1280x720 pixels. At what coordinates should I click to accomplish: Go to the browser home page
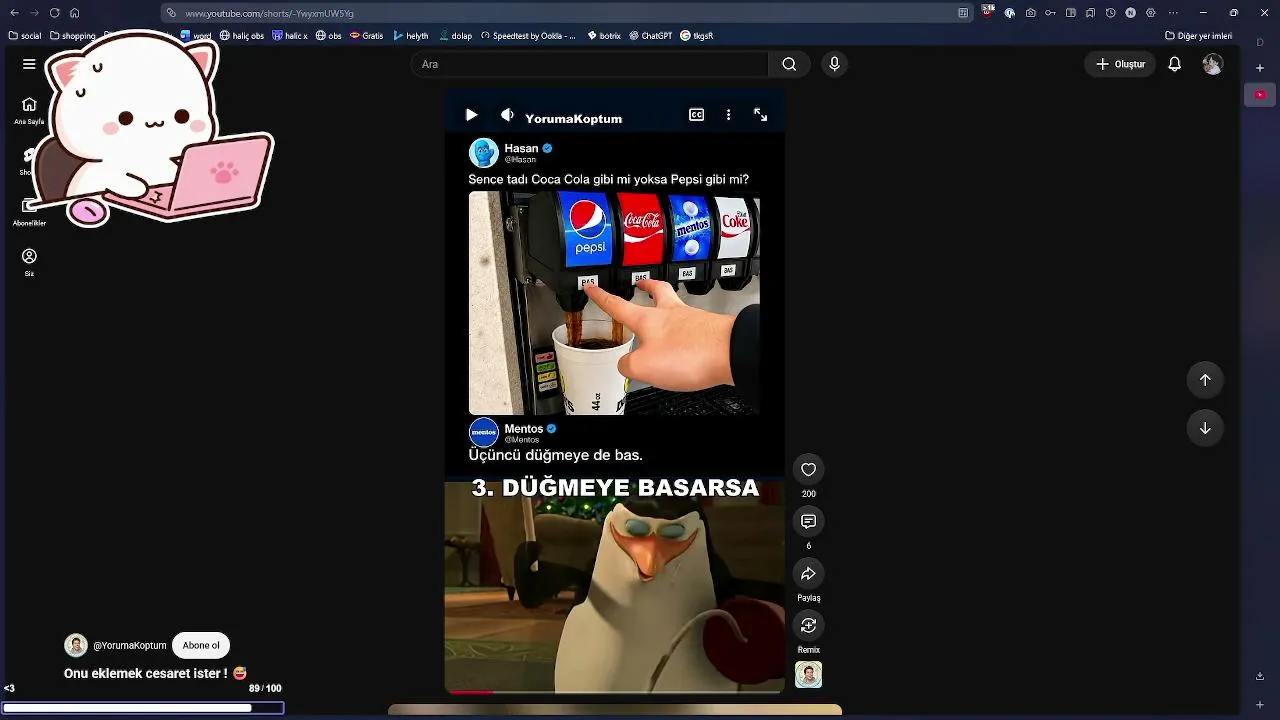pos(74,13)
